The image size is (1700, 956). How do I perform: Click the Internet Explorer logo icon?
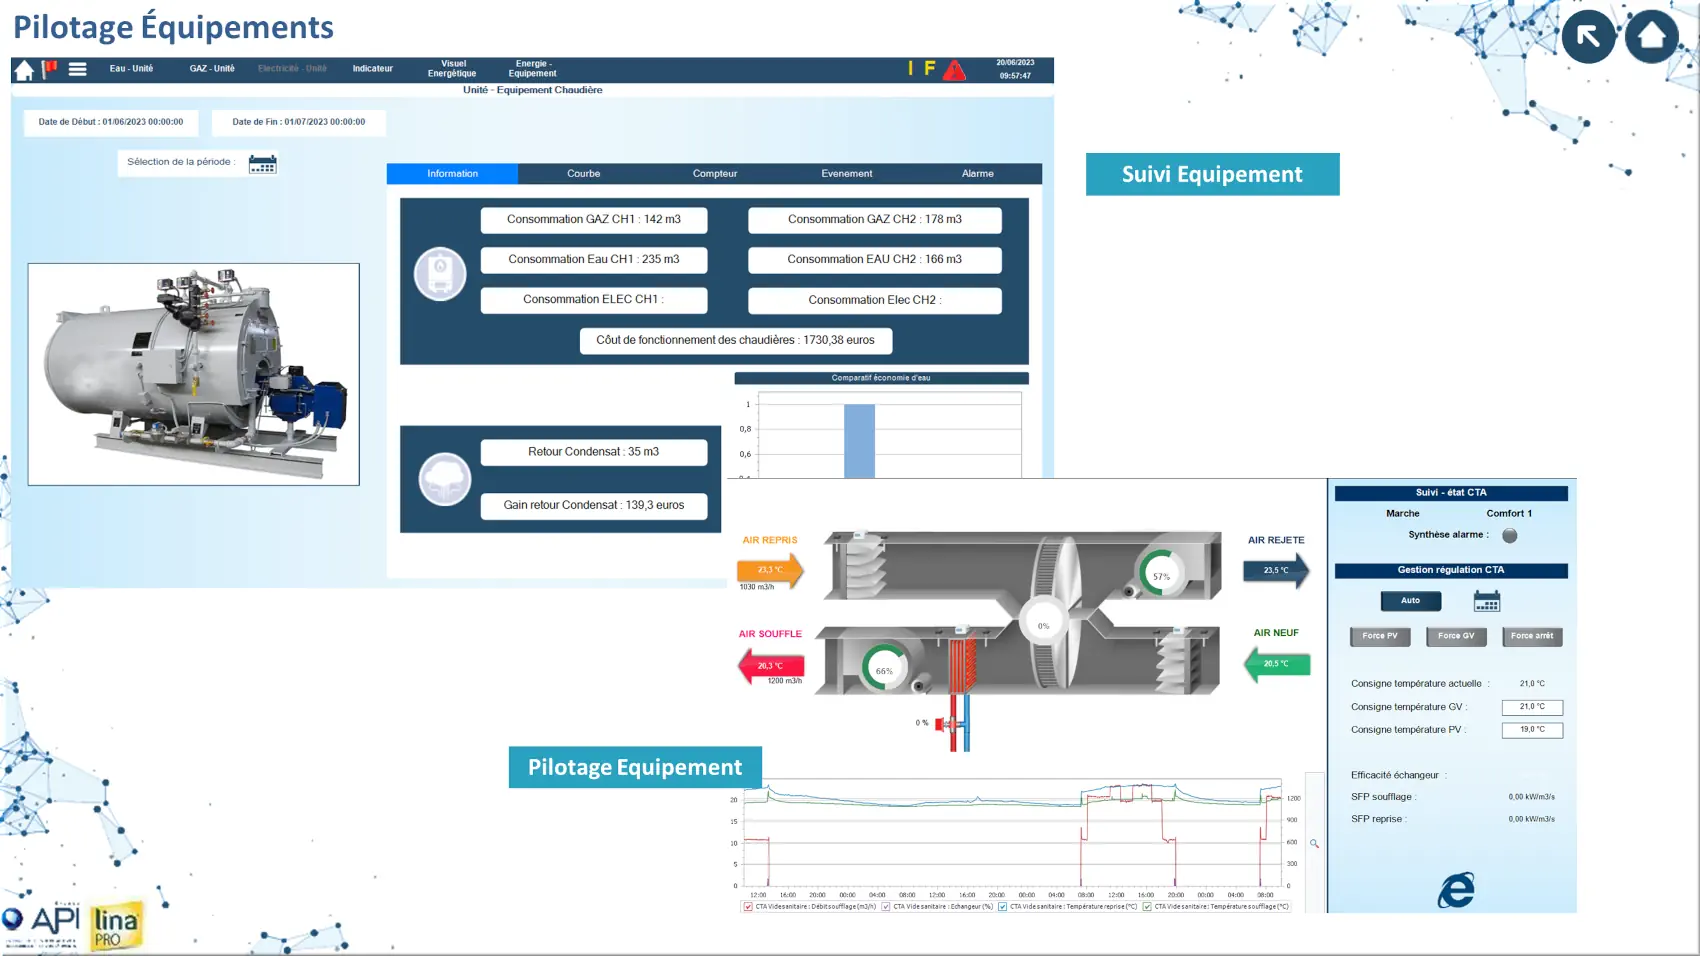(1456, 889)
